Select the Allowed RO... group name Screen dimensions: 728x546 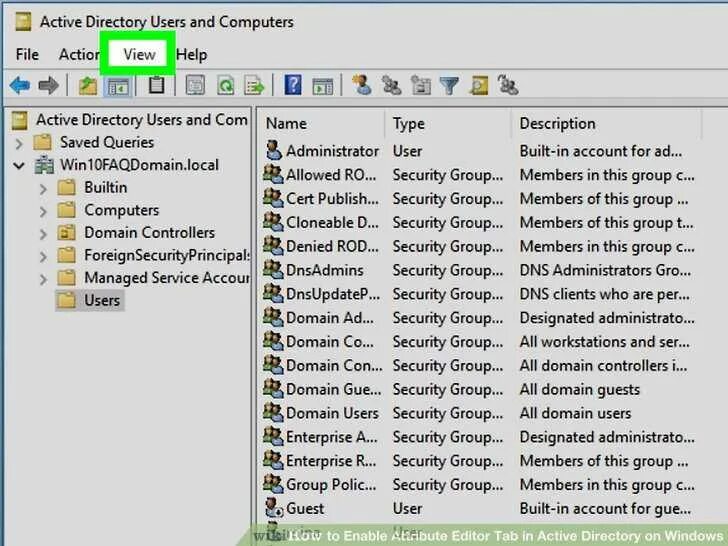[331, 175]
